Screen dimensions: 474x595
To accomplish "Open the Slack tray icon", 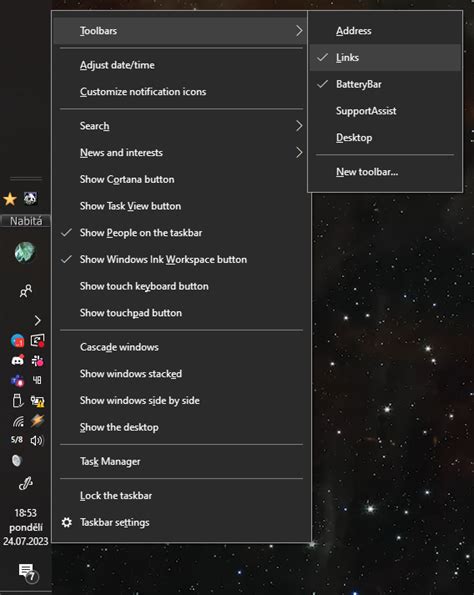I will click(37, 360).
